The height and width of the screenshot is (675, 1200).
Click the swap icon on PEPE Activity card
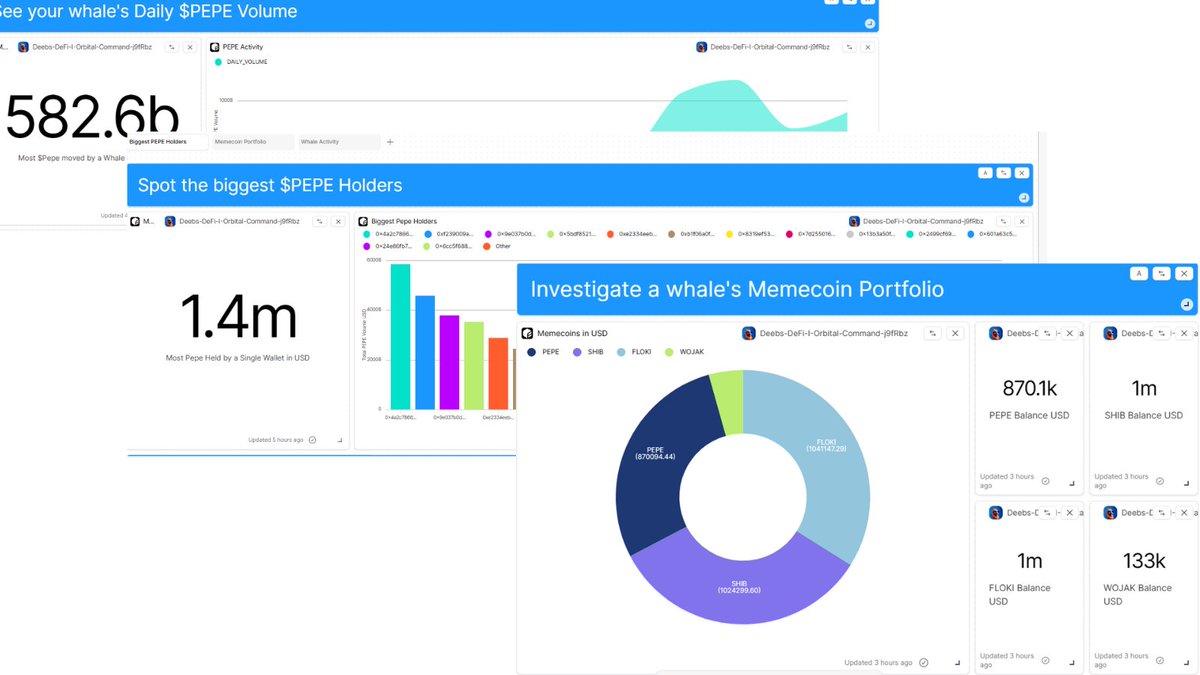(x=848, y=47)
